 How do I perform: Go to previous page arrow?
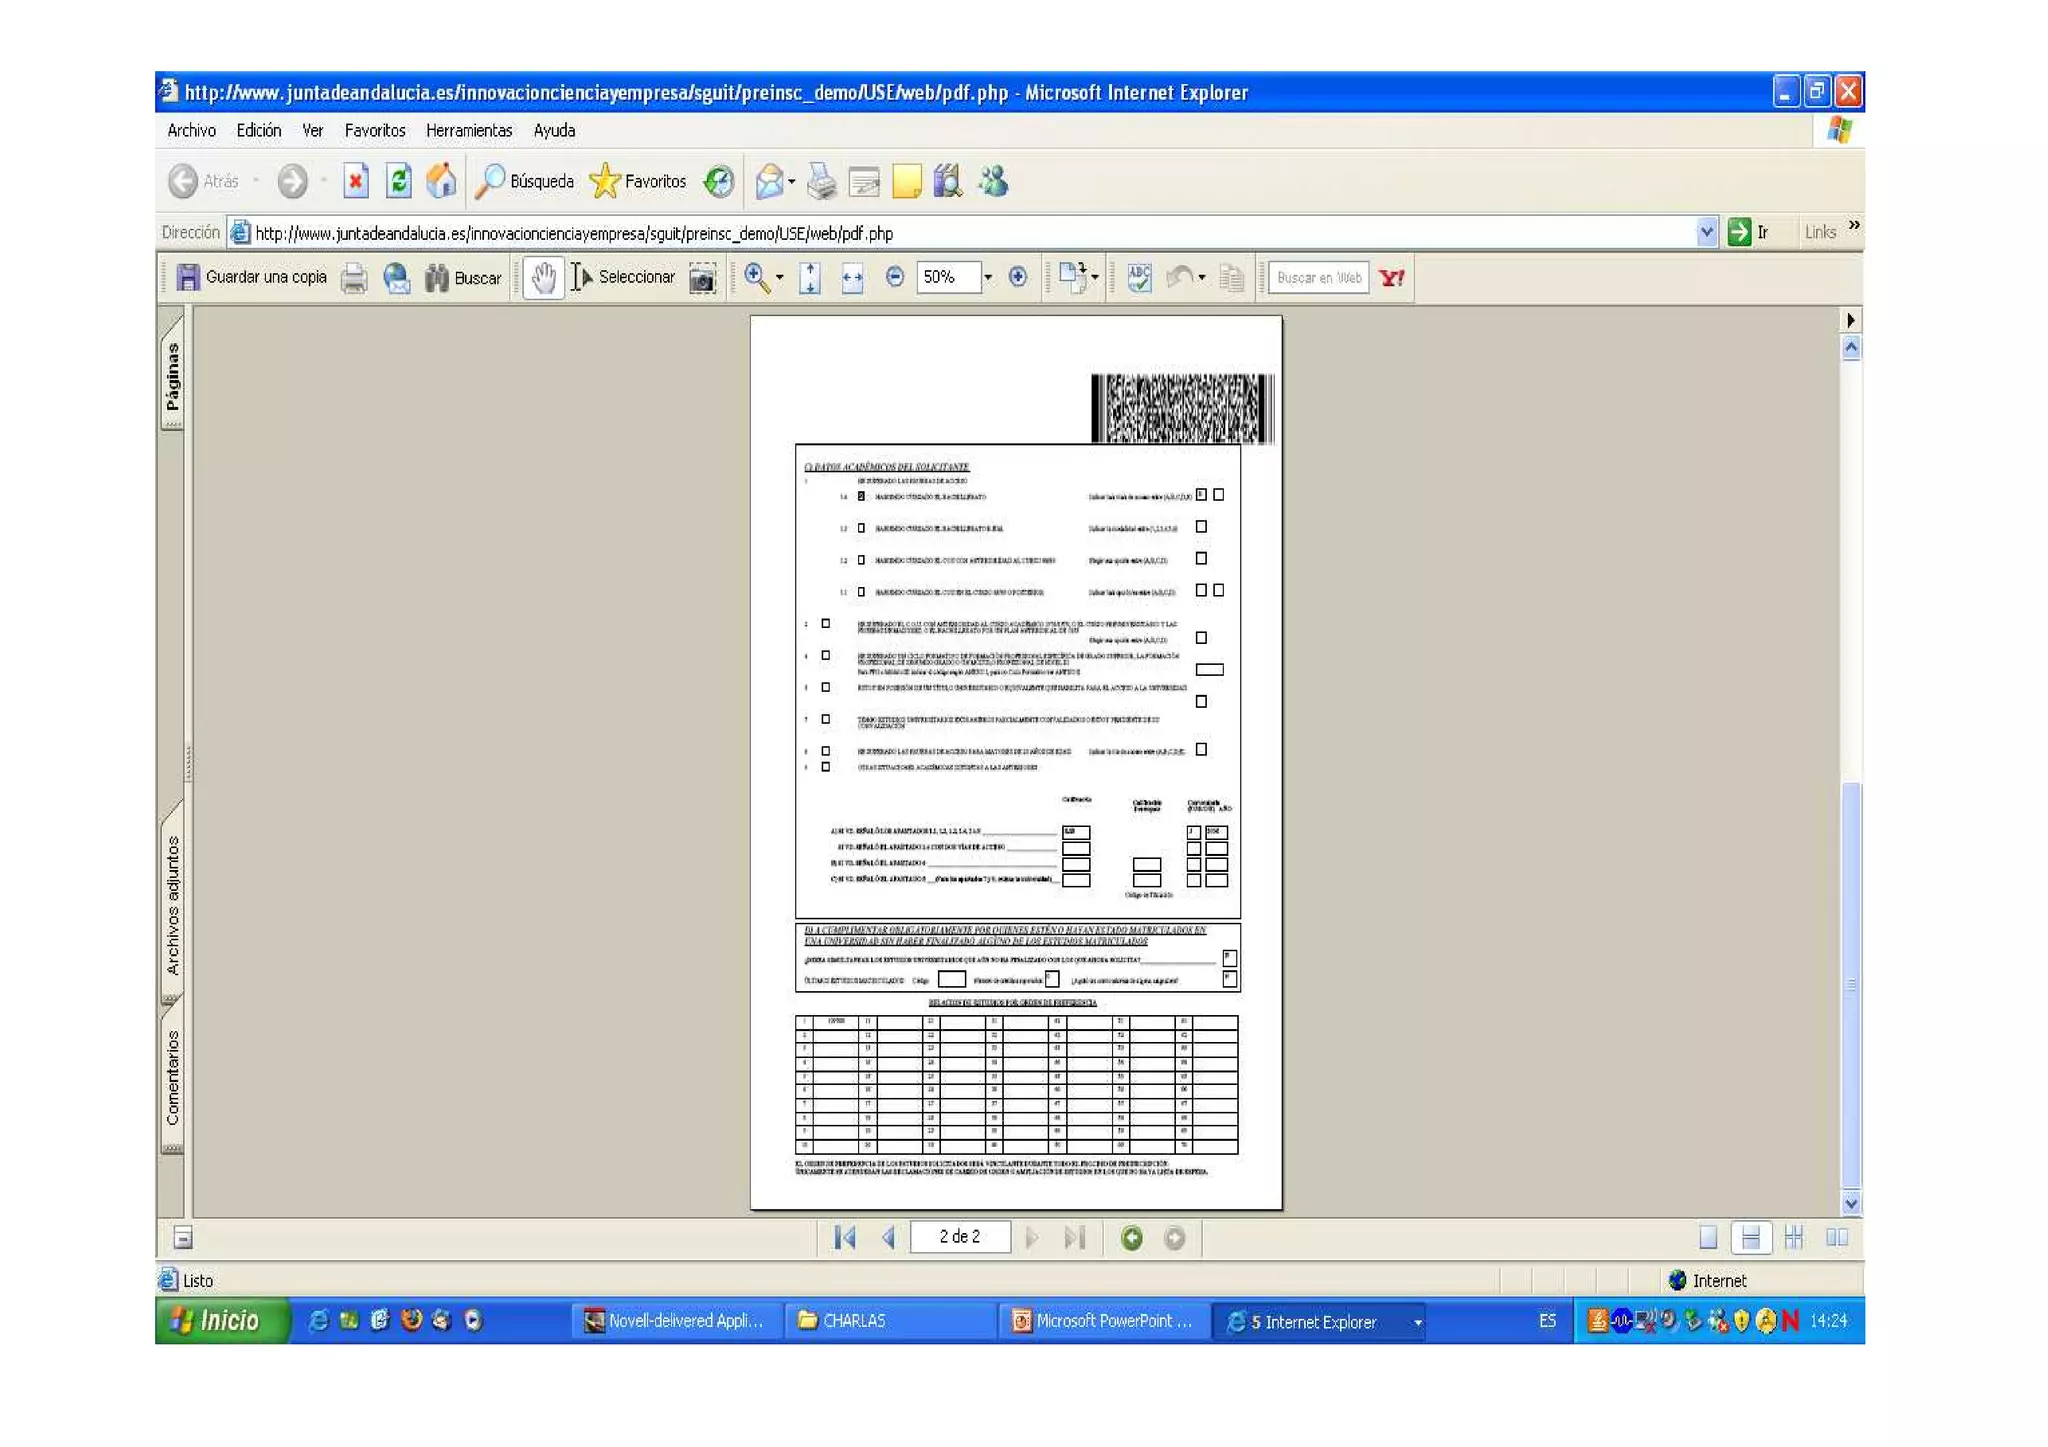click(x=888, y=1238)
